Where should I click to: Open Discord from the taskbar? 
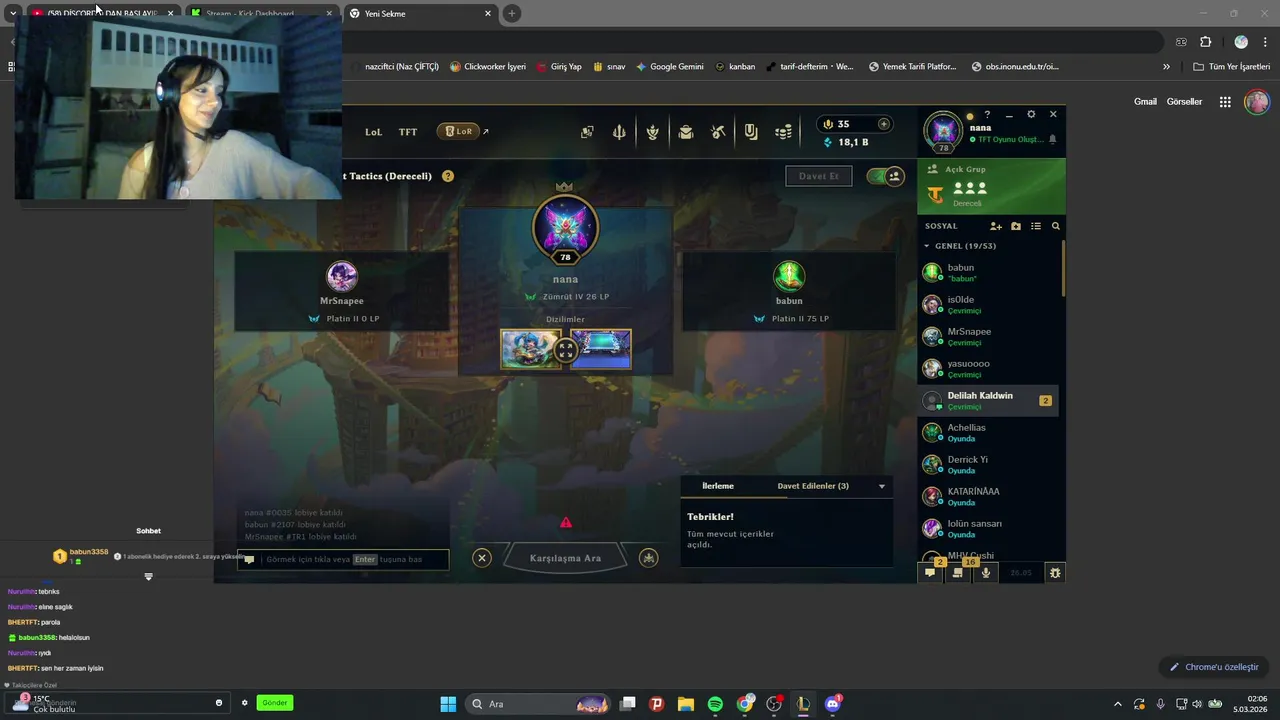pyautogui.click(x=833, y=704)
